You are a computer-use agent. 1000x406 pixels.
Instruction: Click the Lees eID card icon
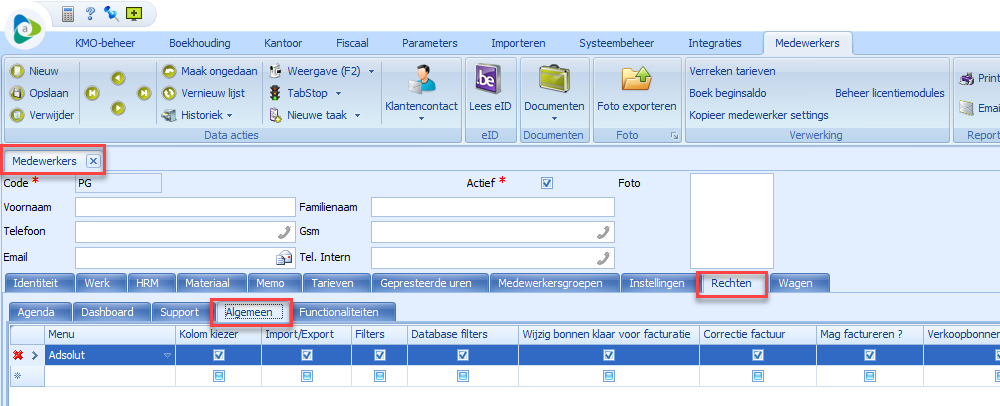tap(489, 79)
